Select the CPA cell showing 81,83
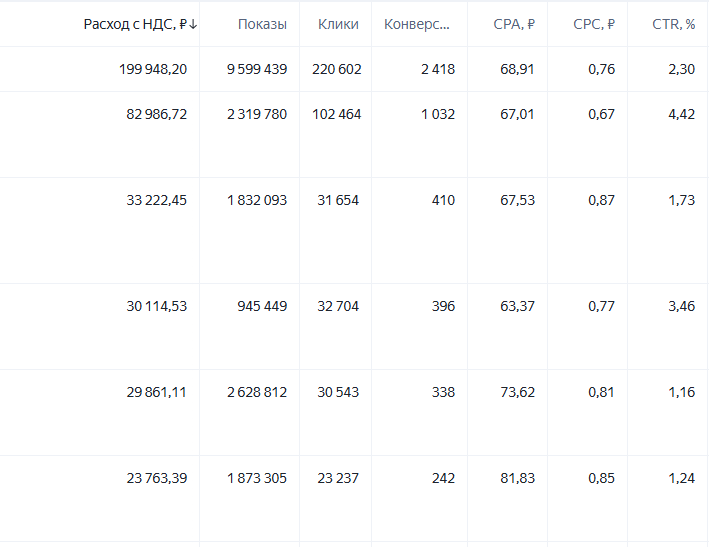 click(x=517, y=478)
